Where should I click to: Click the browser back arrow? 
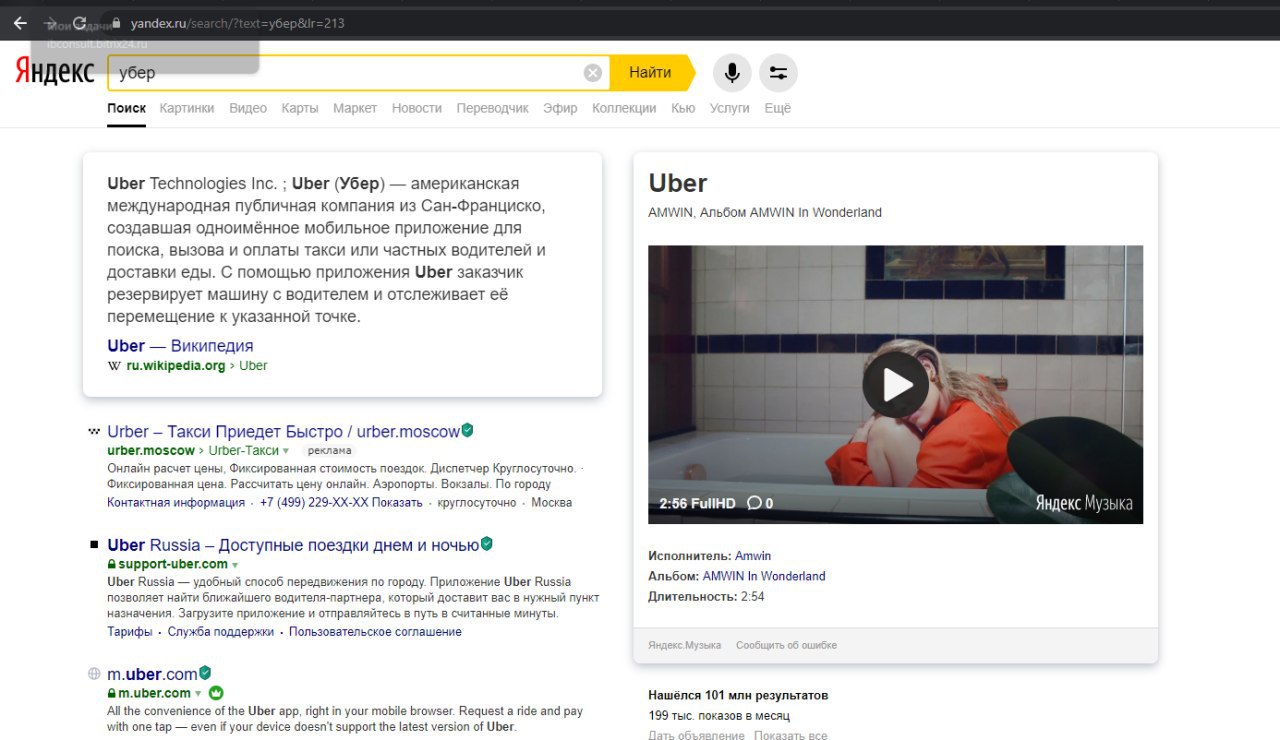[20, 23]
